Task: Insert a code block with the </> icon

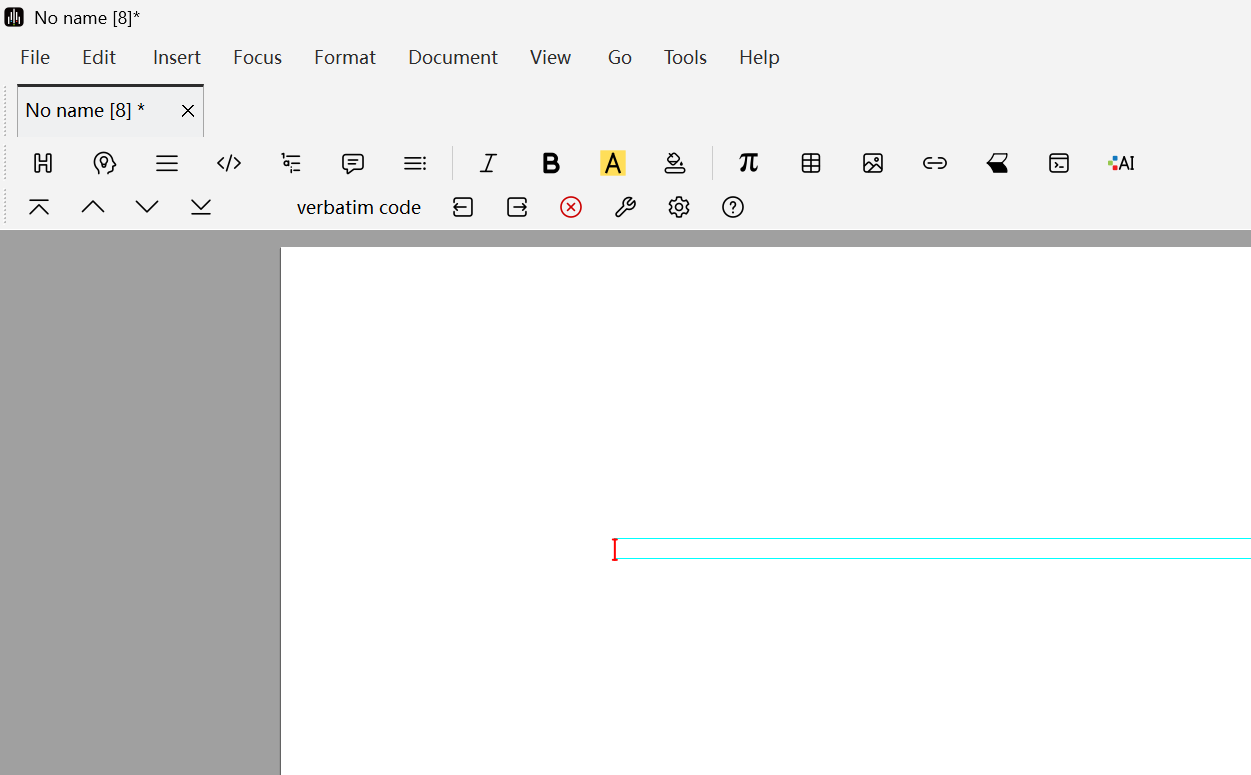Action: pos(229,163)
